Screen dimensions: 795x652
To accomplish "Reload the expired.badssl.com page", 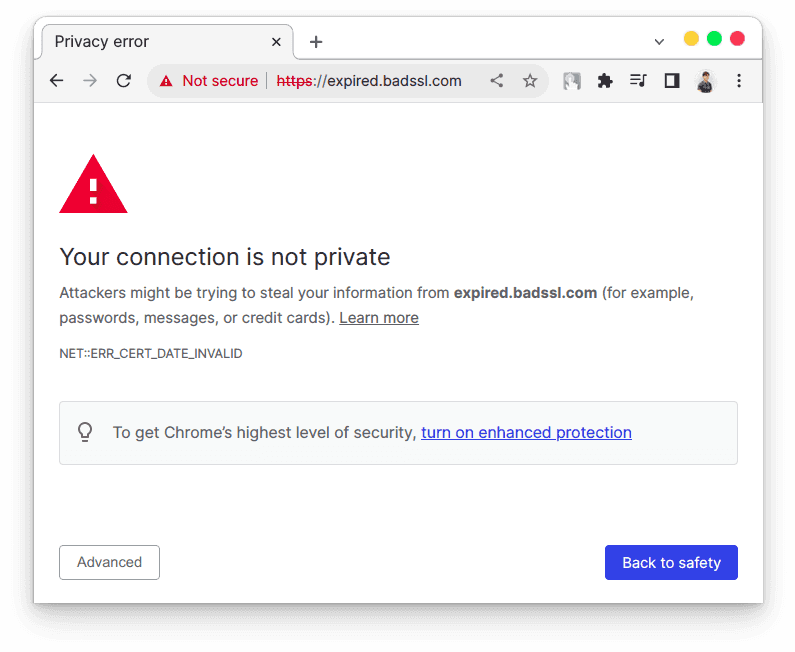I will (124, 81).
